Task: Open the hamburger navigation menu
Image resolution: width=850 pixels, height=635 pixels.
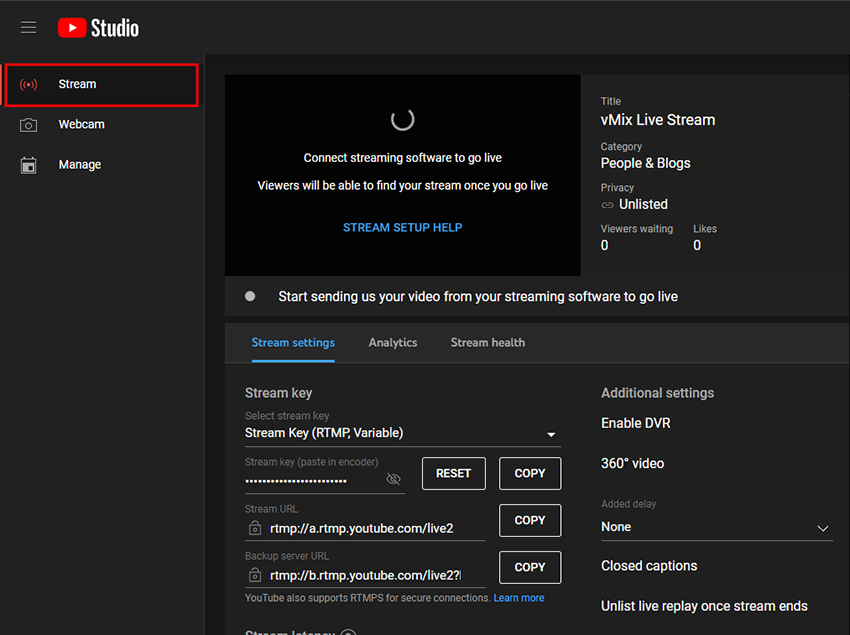Action: point(28,27)
